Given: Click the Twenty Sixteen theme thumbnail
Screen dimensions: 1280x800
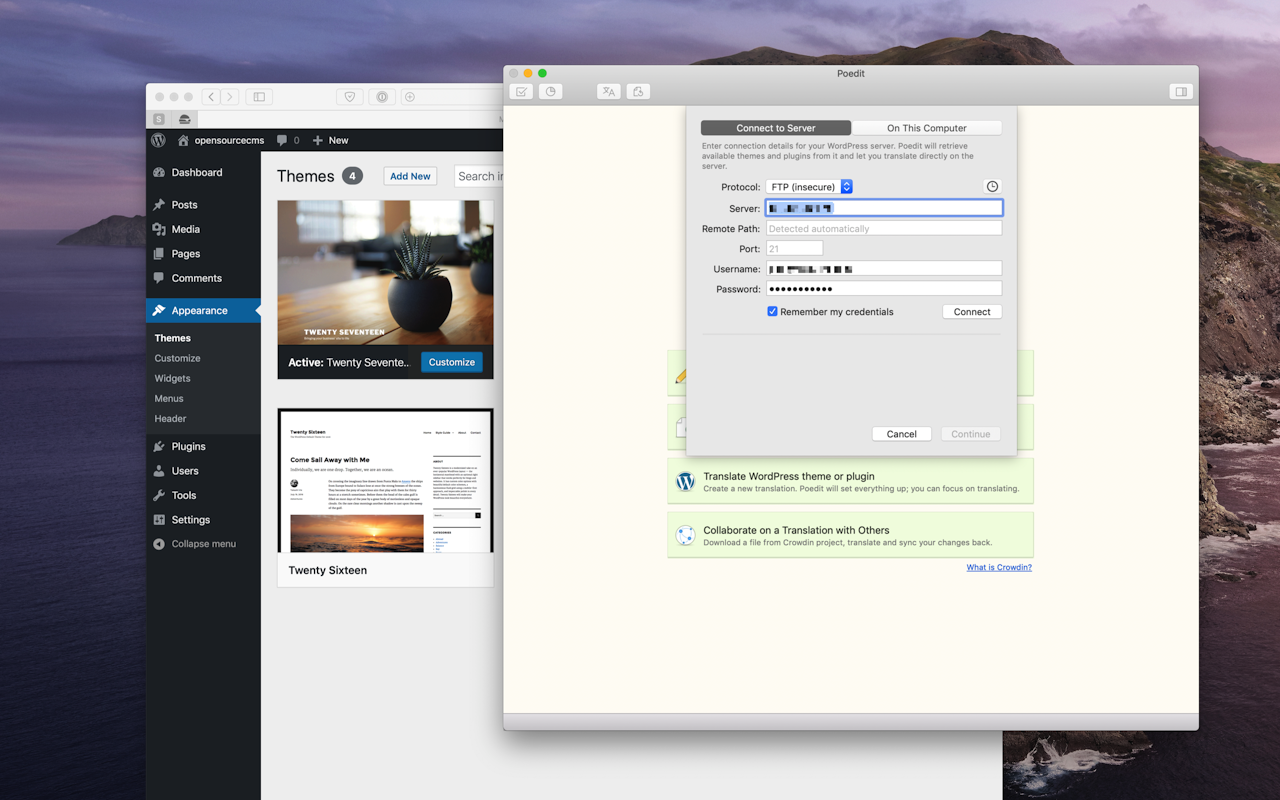Looking at the screenshot, I should tap(385, 481).
